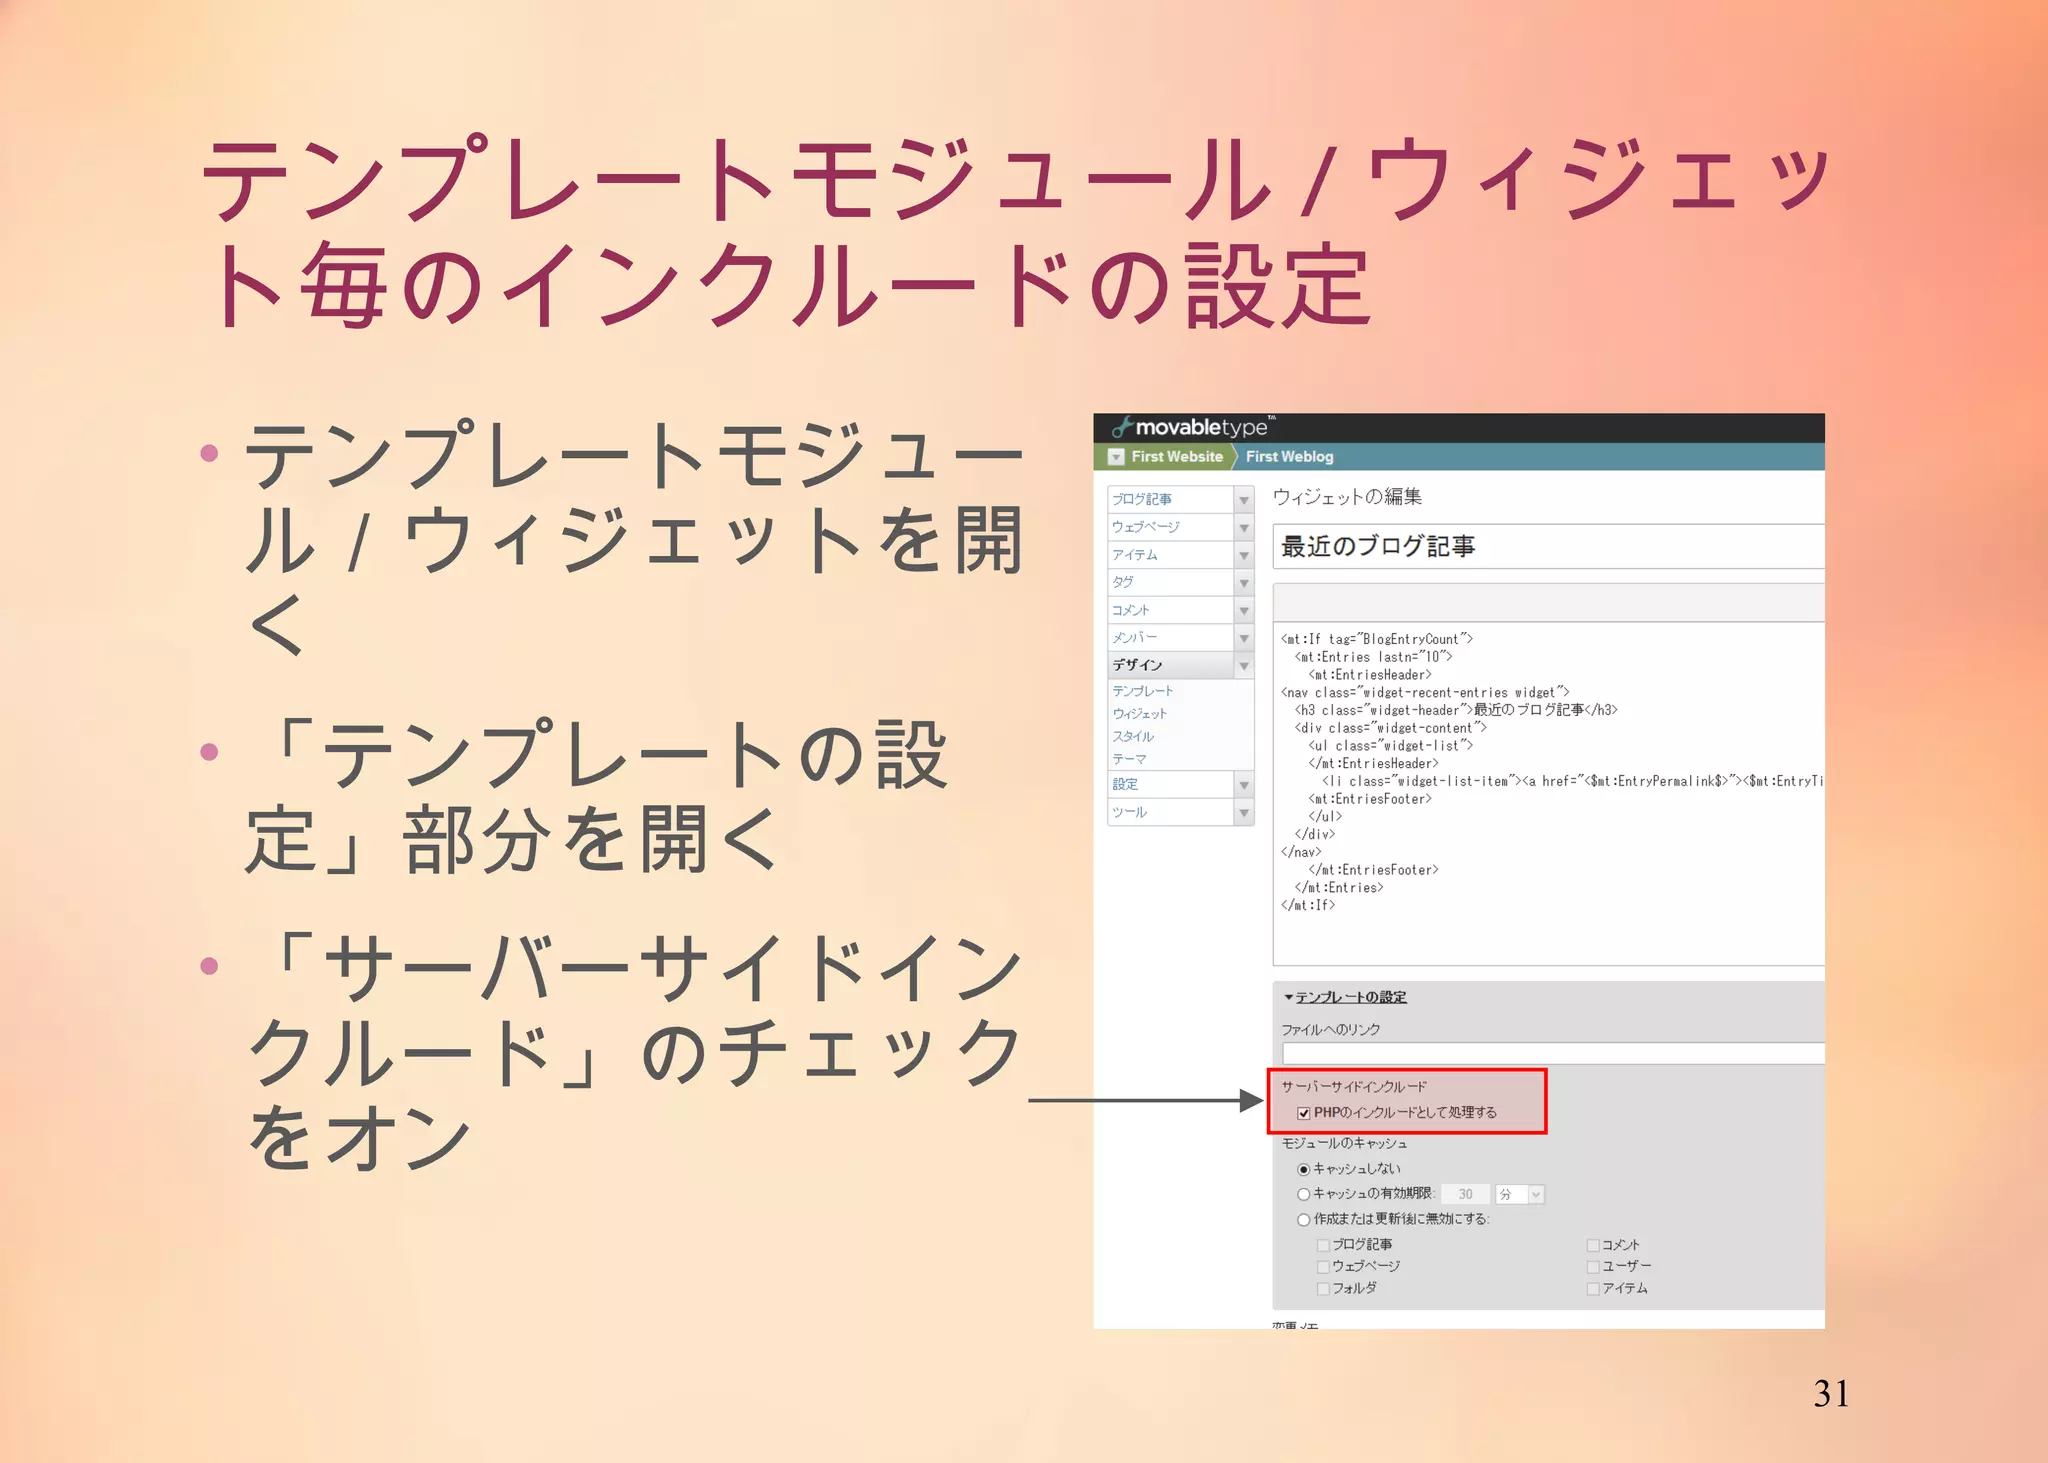Screen dimensions: 2048x1463
Task: Expand the メンバー menu arrow
Action: [x=1244, y=638]
